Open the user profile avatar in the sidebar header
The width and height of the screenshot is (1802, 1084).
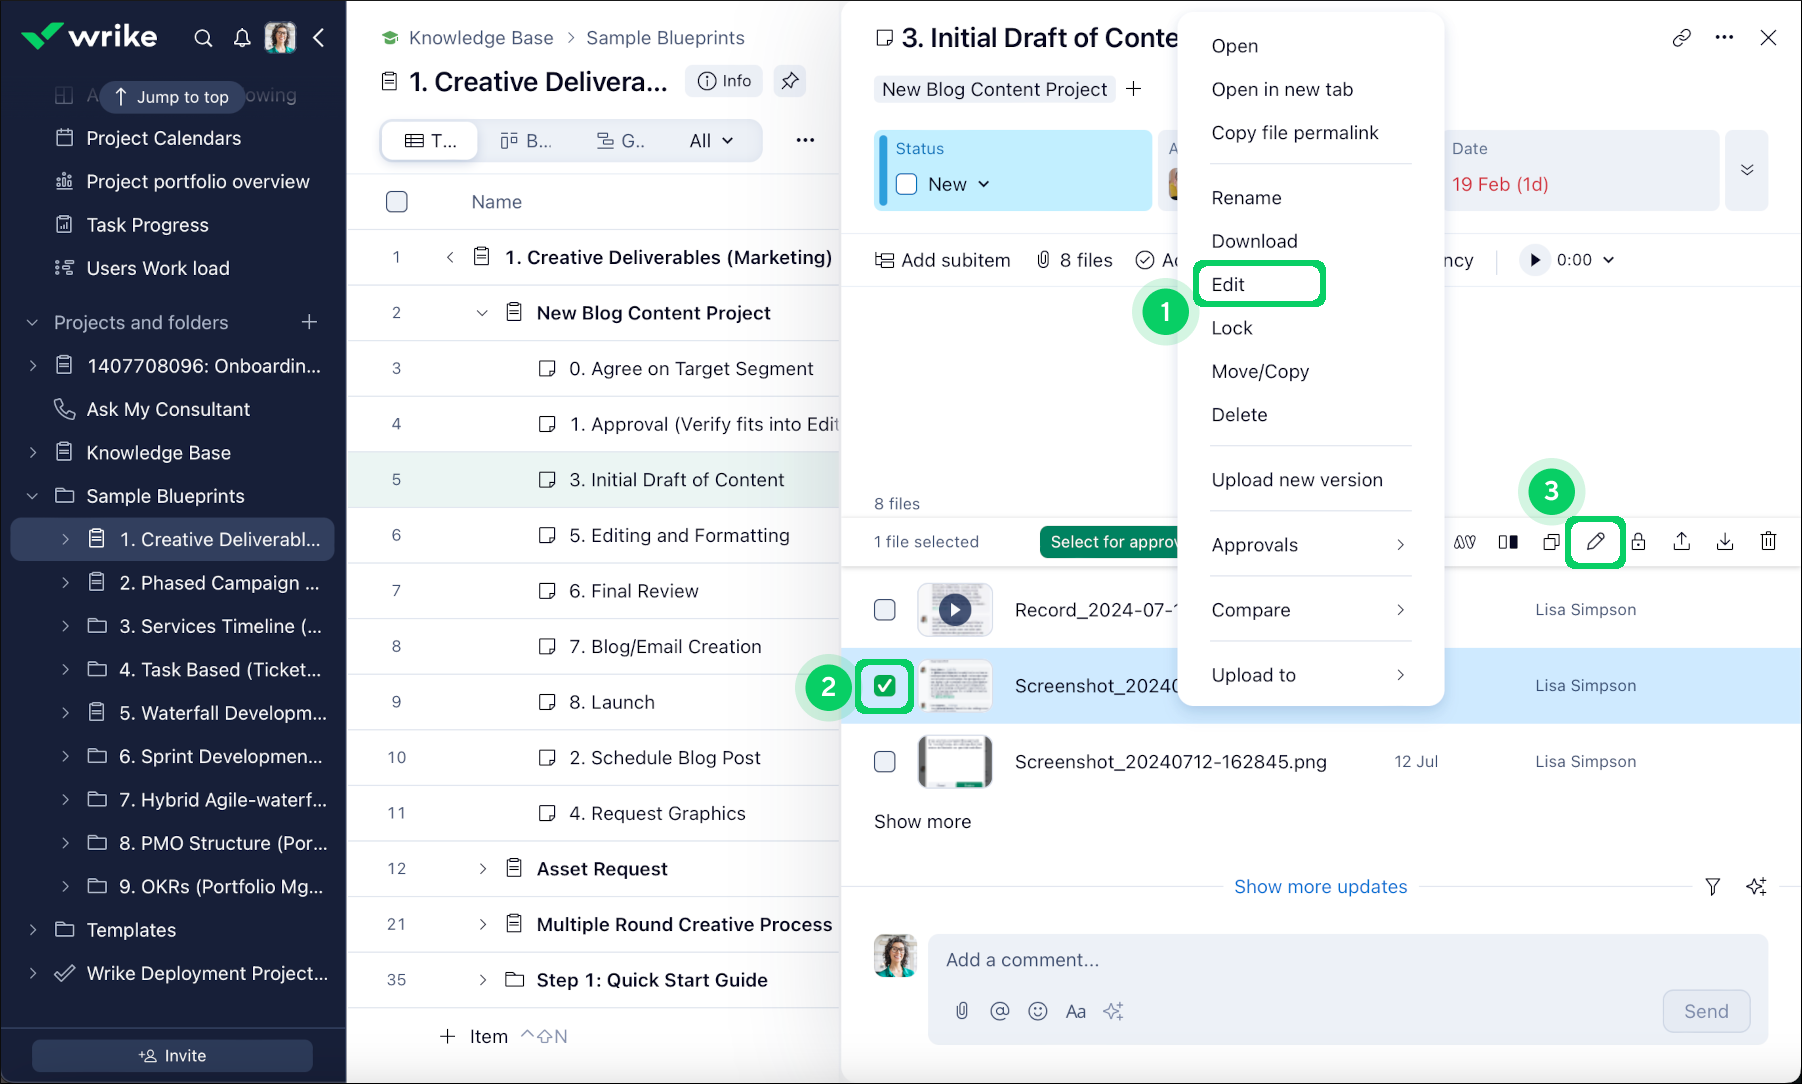280,38
